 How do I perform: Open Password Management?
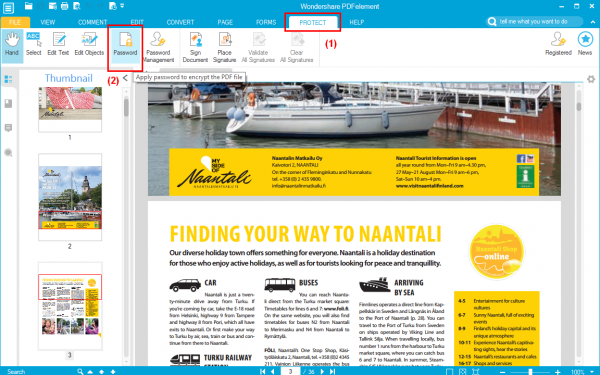point(158,47)
